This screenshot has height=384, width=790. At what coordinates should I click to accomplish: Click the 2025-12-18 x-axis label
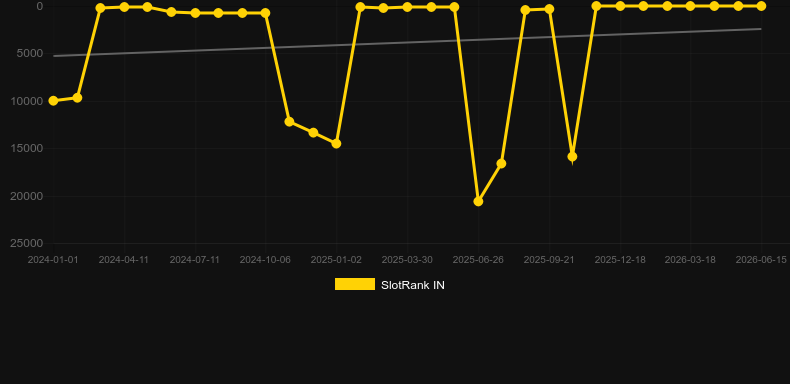tap(620, 260)
